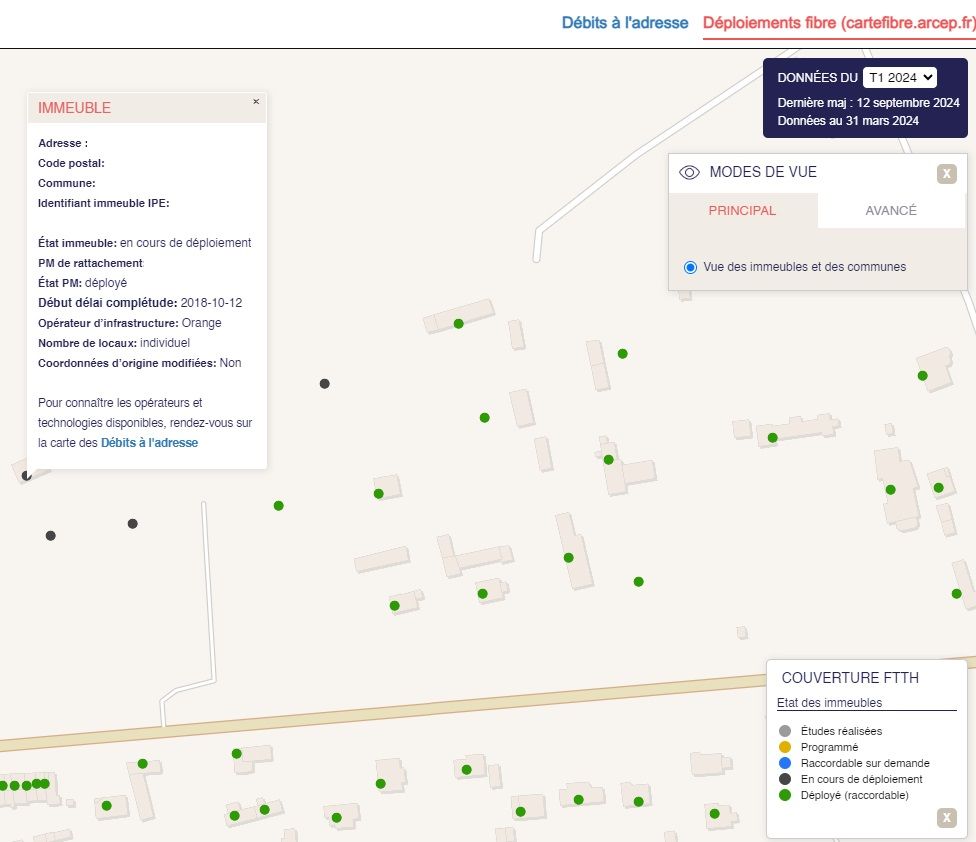The height and width of the screenshot is (842, 976).
Task: Hide the COUVERTURE FTTH legend panel
Action: 946,818
